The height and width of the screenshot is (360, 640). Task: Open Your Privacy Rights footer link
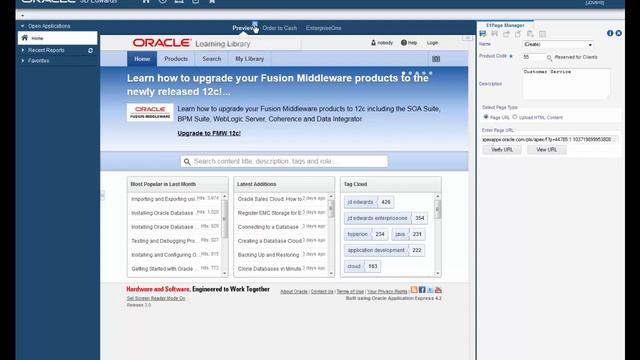tap(387, 291)
